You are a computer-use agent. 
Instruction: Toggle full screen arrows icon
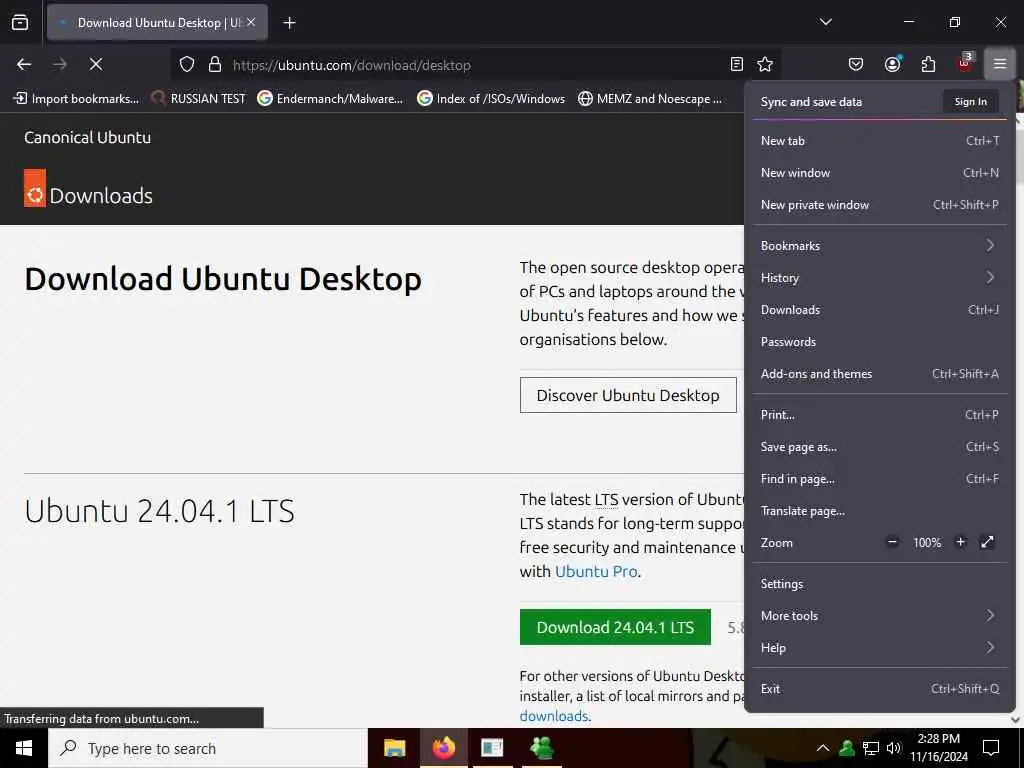click(x=987, y=542)
